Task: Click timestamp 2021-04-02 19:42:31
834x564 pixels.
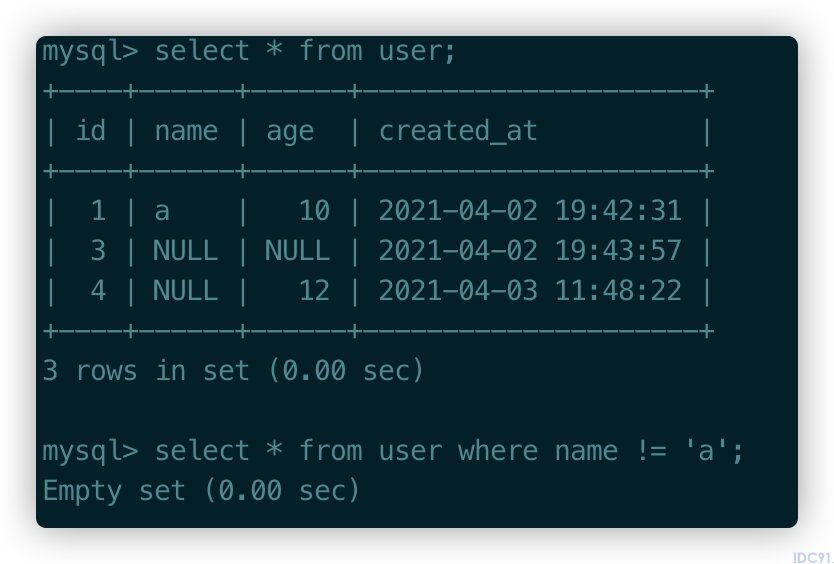Action: [530, 211]
